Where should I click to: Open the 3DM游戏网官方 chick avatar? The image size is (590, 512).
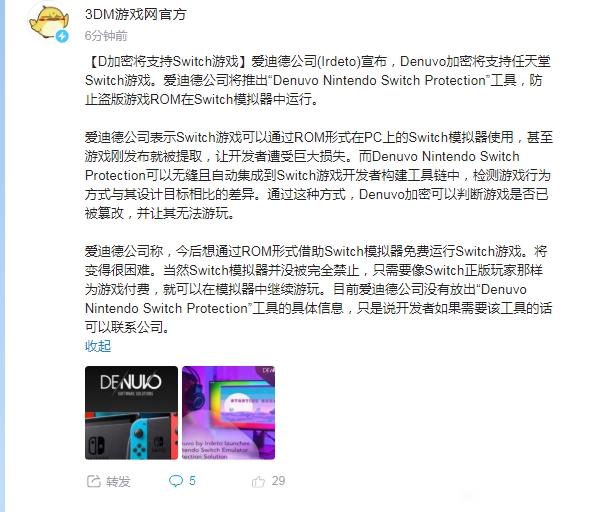[49, 22]
